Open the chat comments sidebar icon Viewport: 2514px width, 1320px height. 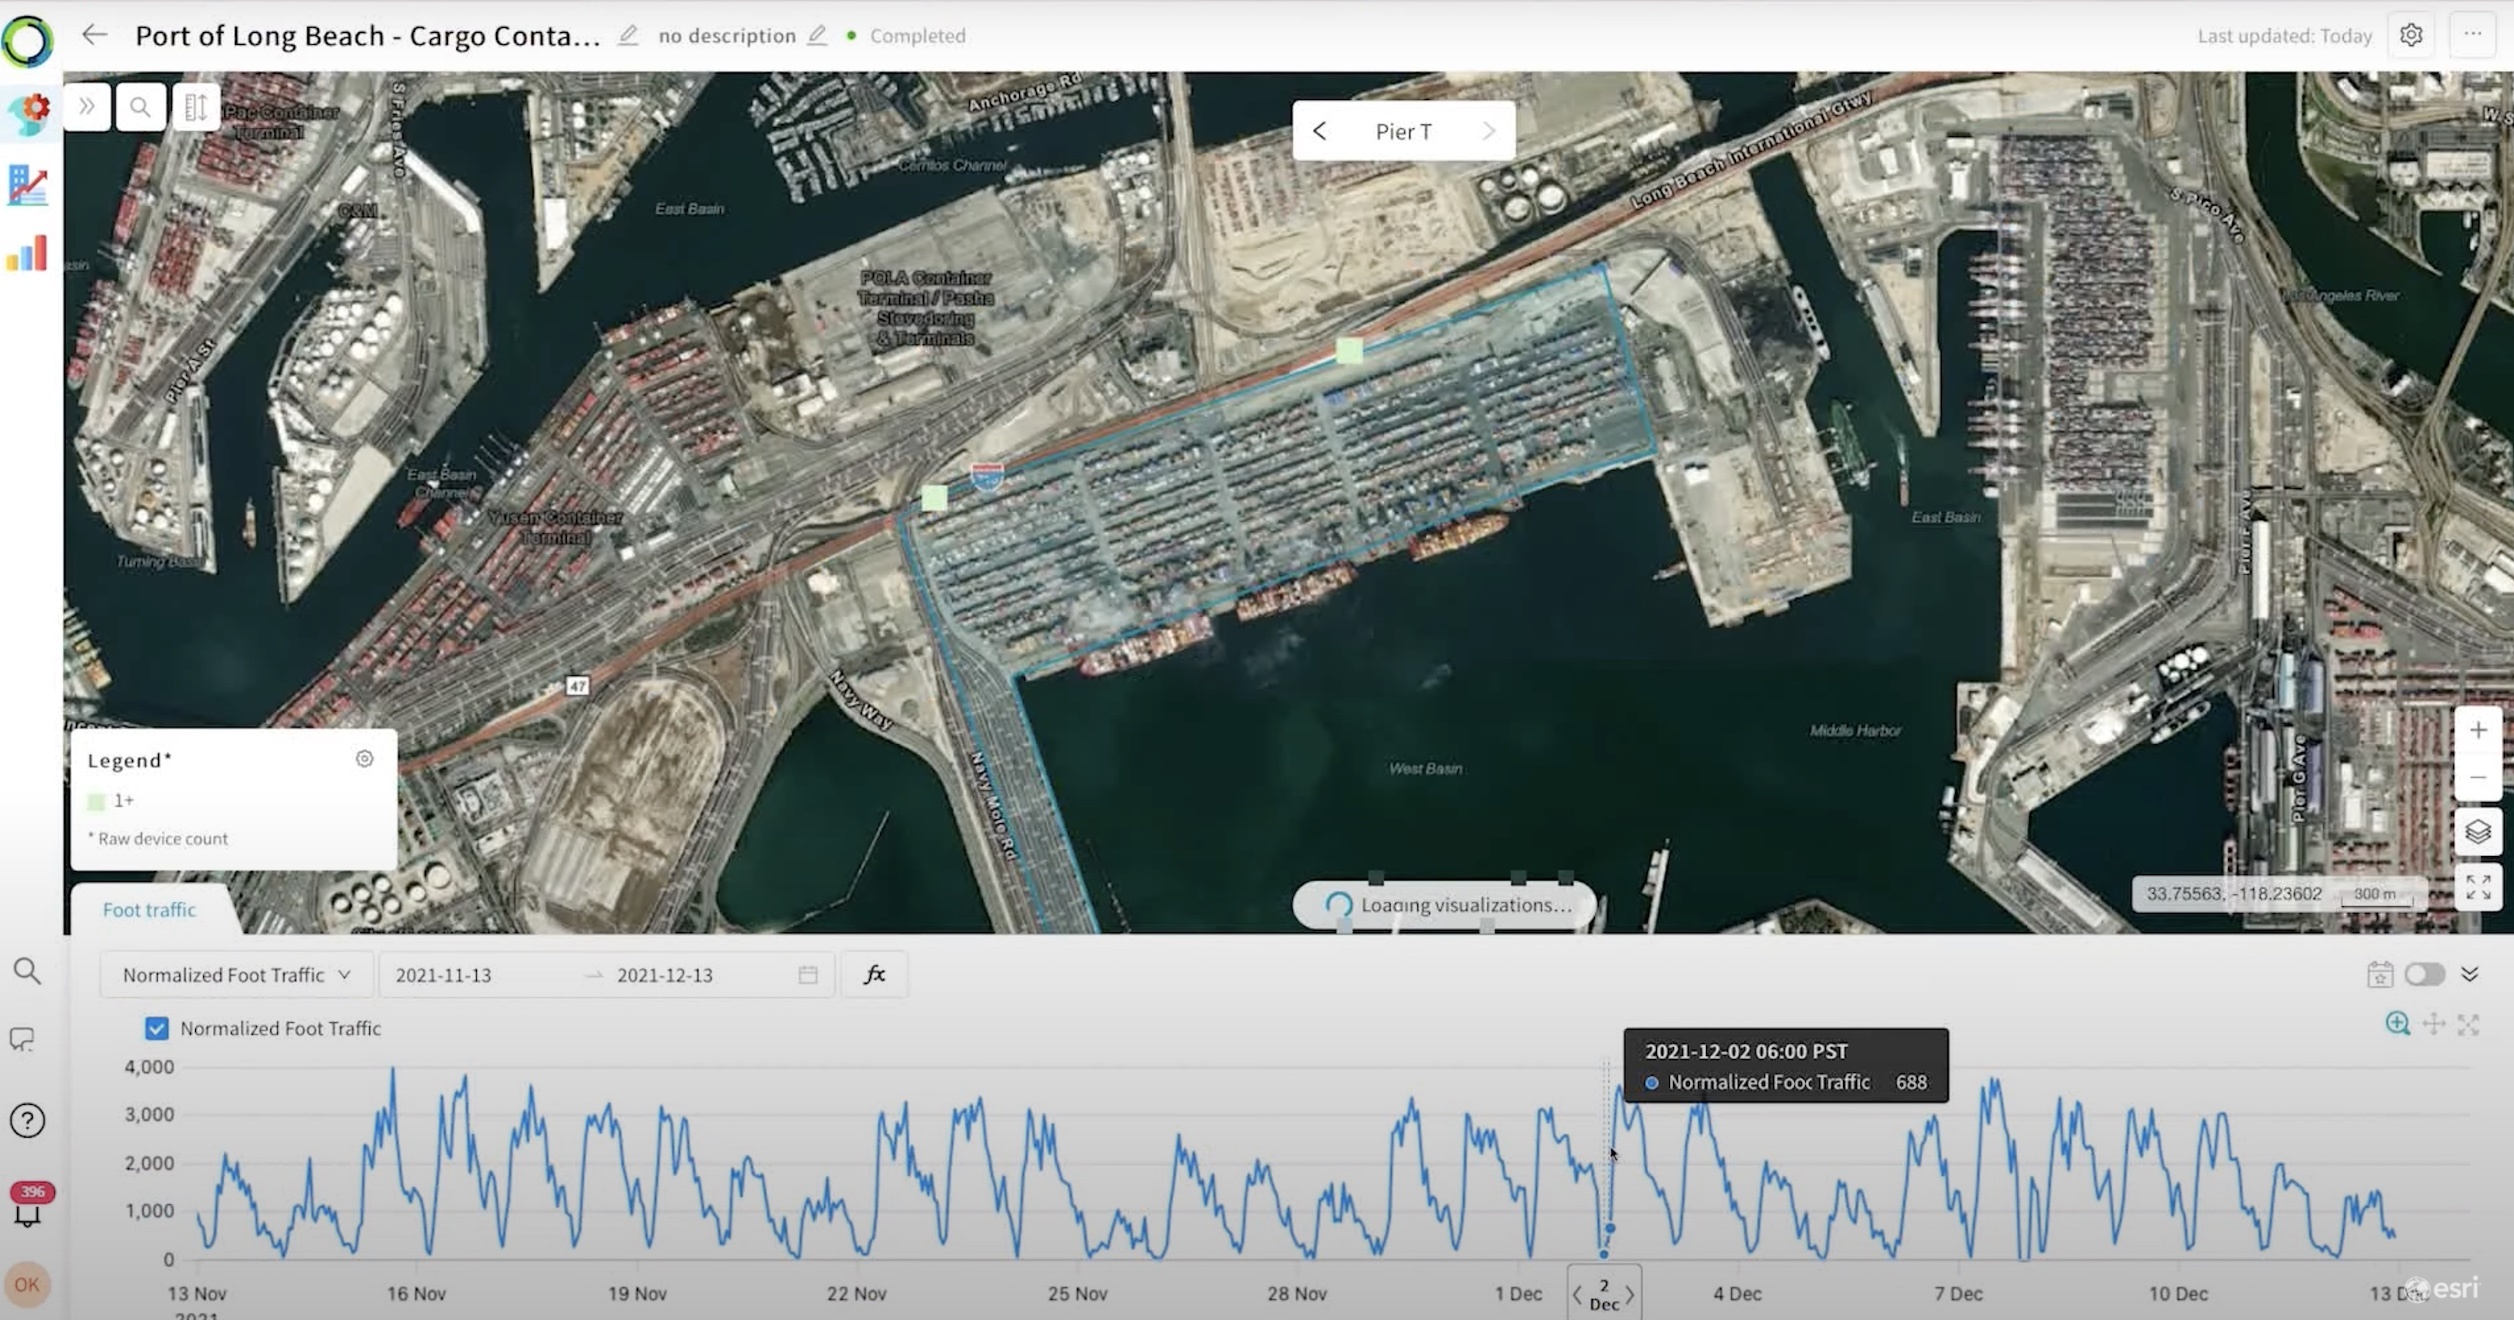(x=22, y=1040)
